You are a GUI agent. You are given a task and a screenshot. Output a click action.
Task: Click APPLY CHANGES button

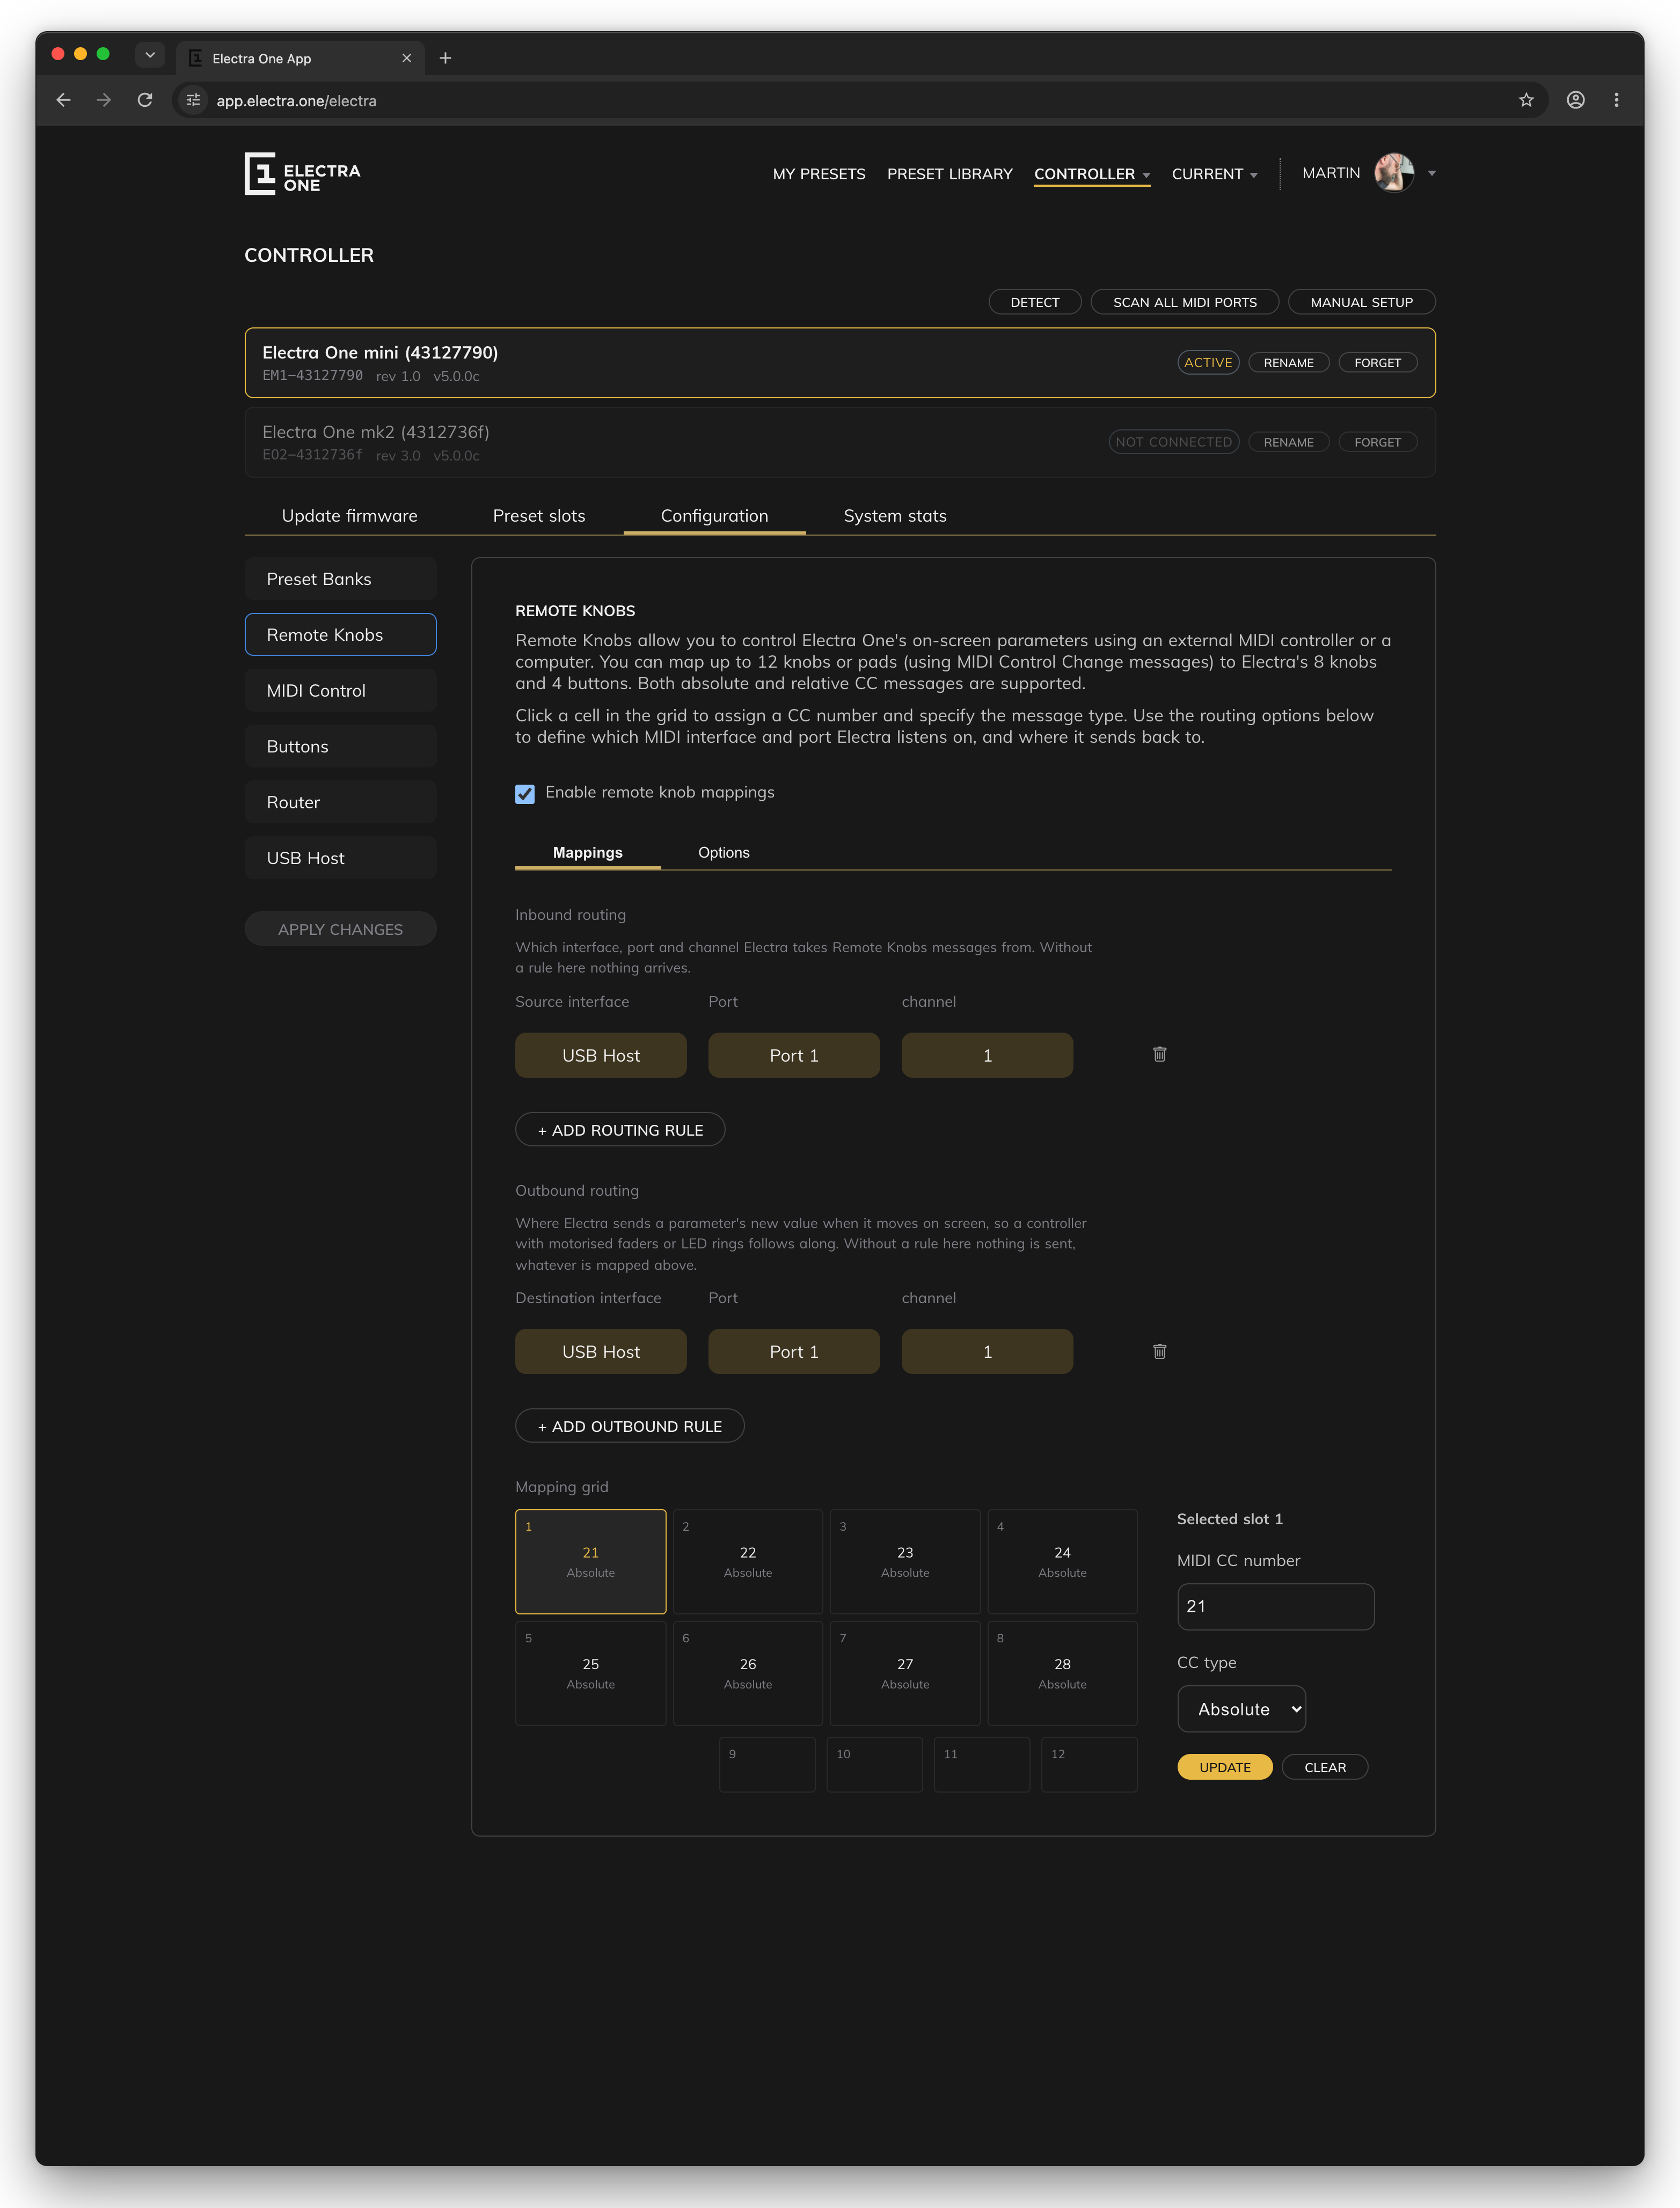pyautogui.click(x=340, y=929)
